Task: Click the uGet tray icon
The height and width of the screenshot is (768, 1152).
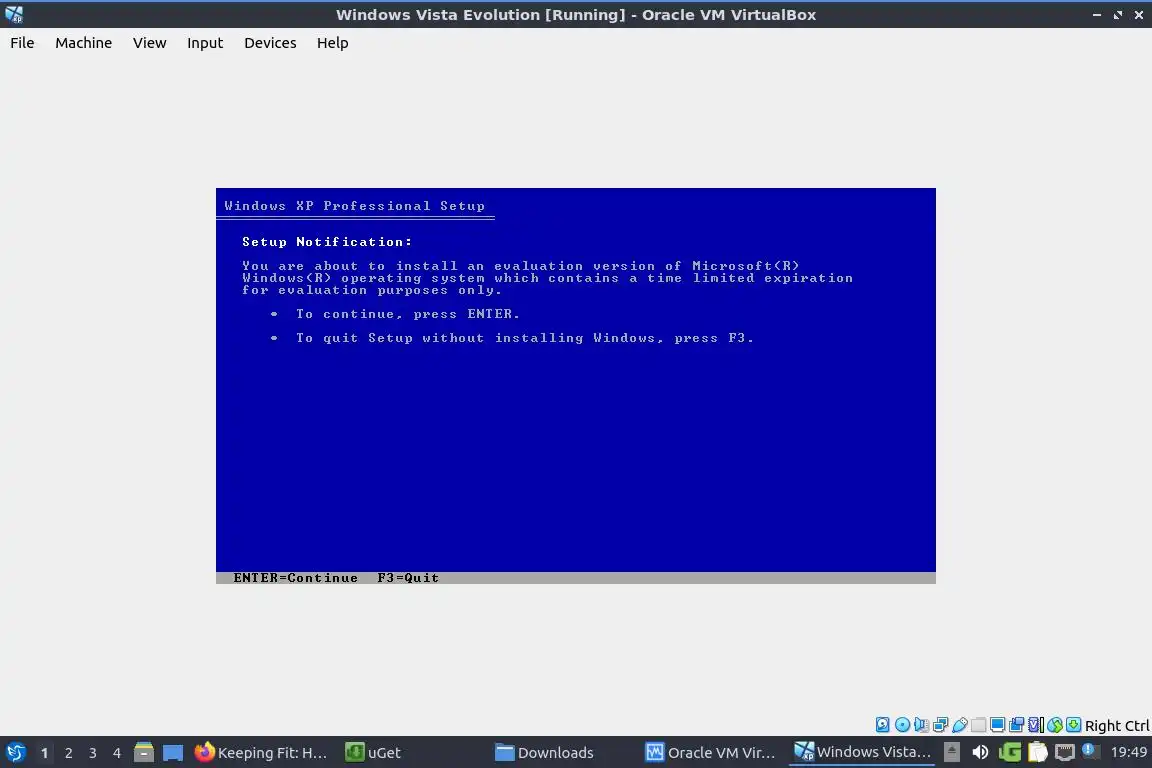Action: (x=1010, y=752)
